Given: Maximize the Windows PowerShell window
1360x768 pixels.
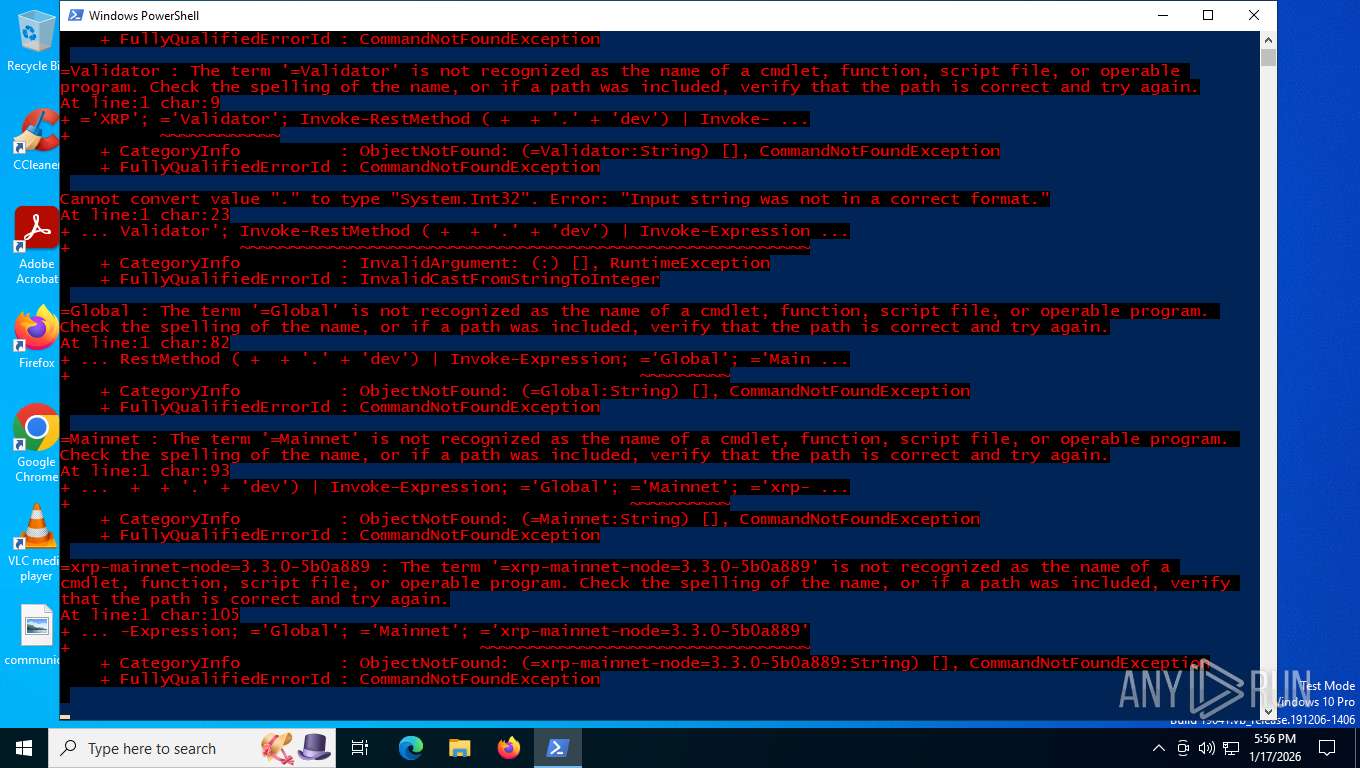Looking at the screenshot, I should click(1208, 15).
